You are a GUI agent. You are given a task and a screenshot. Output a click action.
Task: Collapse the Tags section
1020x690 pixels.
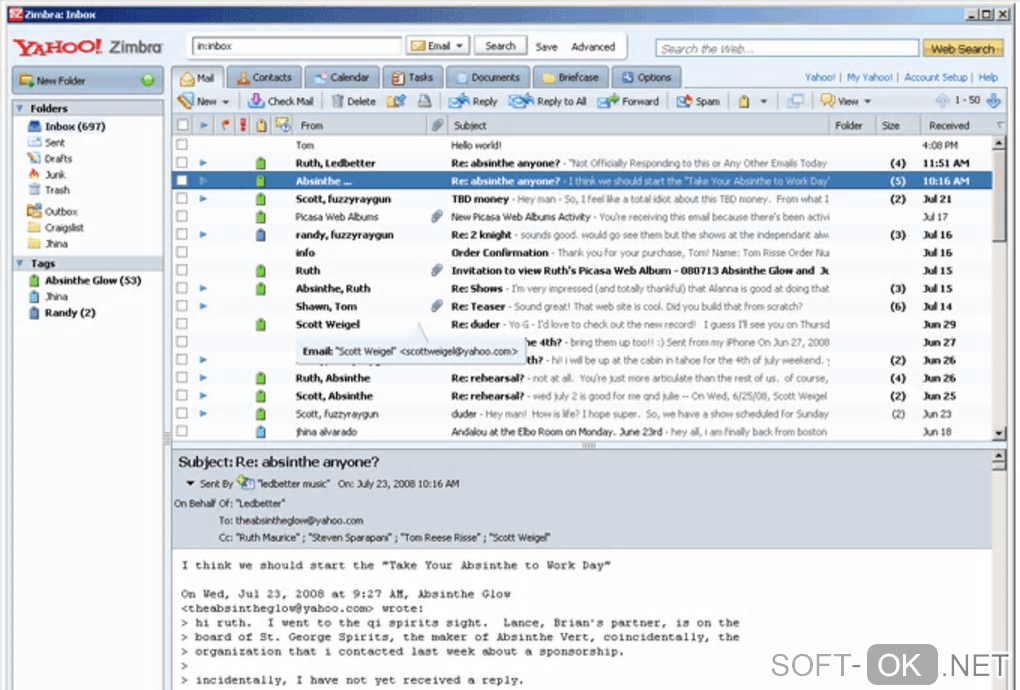pyautogui.click(x=20, y=263)
